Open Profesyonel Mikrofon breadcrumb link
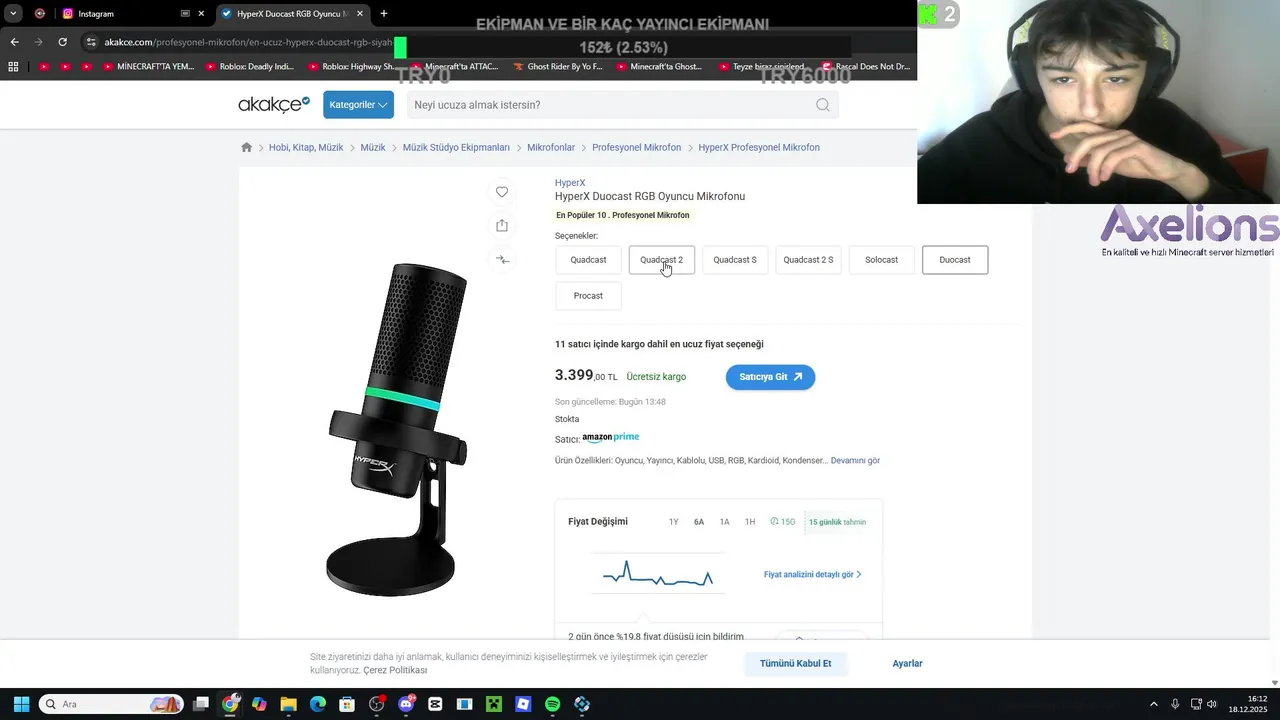 click(x=636, y=147)
